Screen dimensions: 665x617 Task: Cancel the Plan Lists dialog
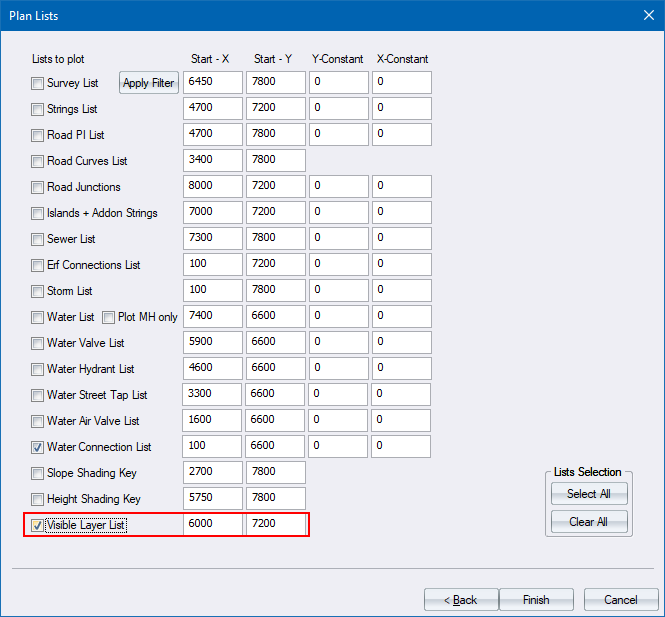pos(620,600)
